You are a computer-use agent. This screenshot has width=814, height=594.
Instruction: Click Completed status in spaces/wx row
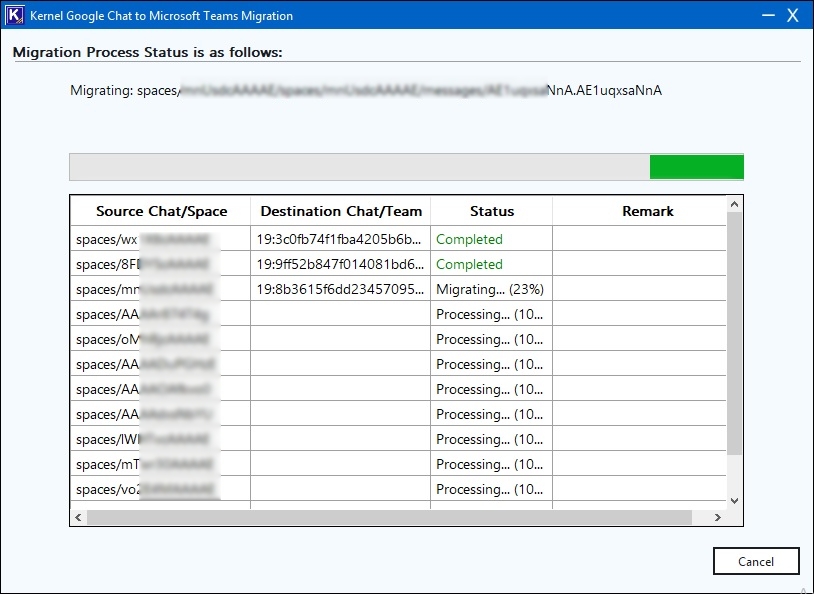(x=492, y=239)
